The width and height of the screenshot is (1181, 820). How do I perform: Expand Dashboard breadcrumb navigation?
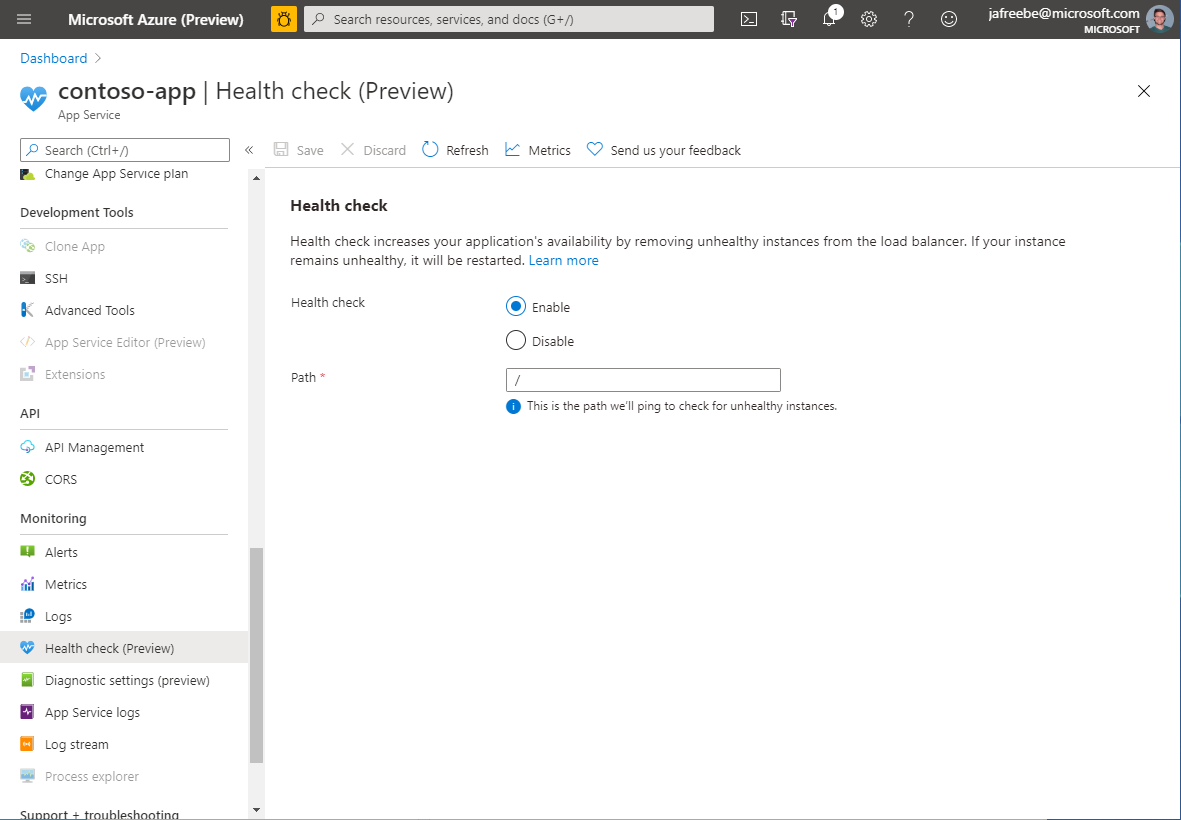(x=53, y=57)
